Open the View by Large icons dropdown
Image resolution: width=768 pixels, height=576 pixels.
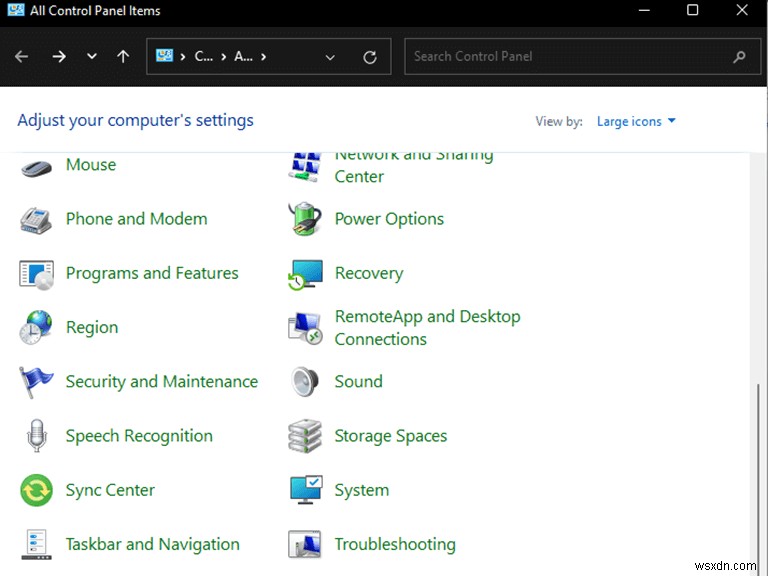pyautogui.click(x=636, y=121)
